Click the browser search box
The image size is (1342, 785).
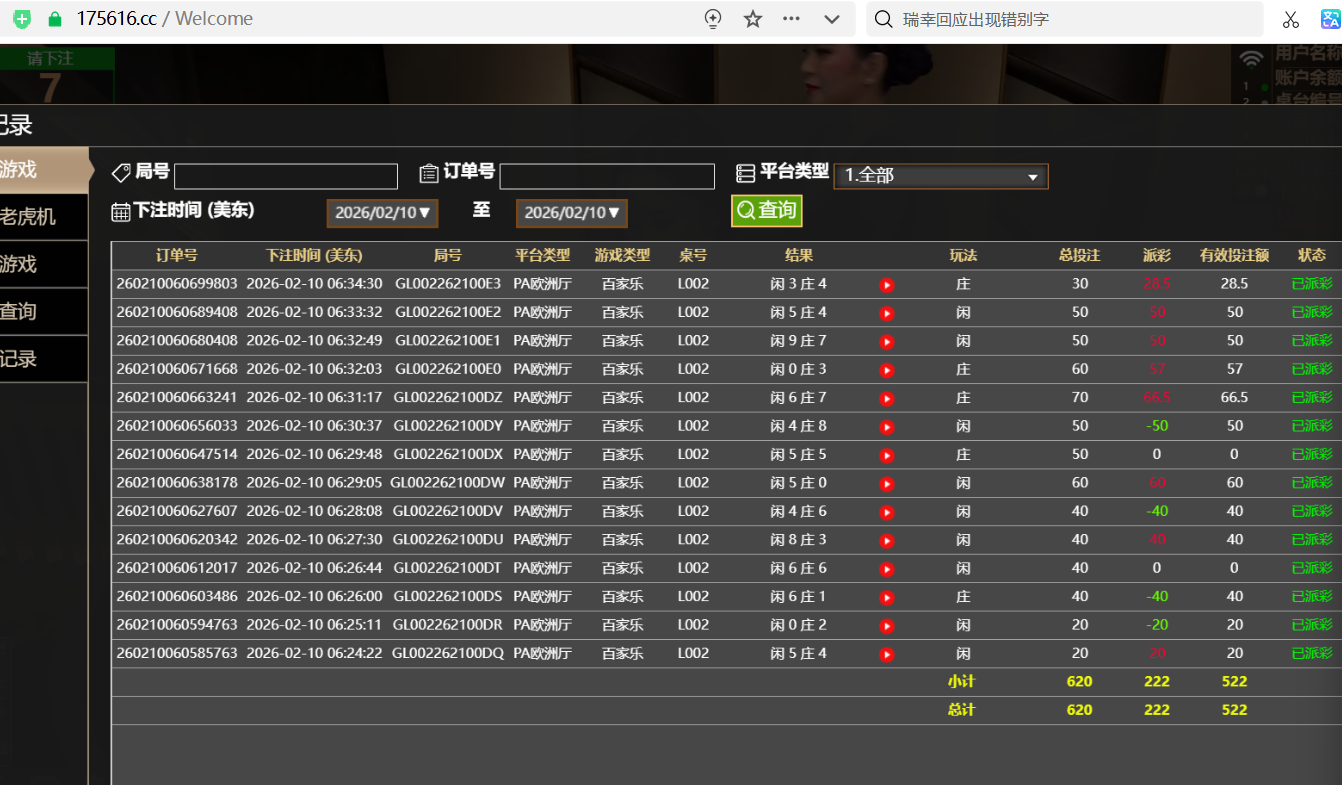click(1070, 19)
